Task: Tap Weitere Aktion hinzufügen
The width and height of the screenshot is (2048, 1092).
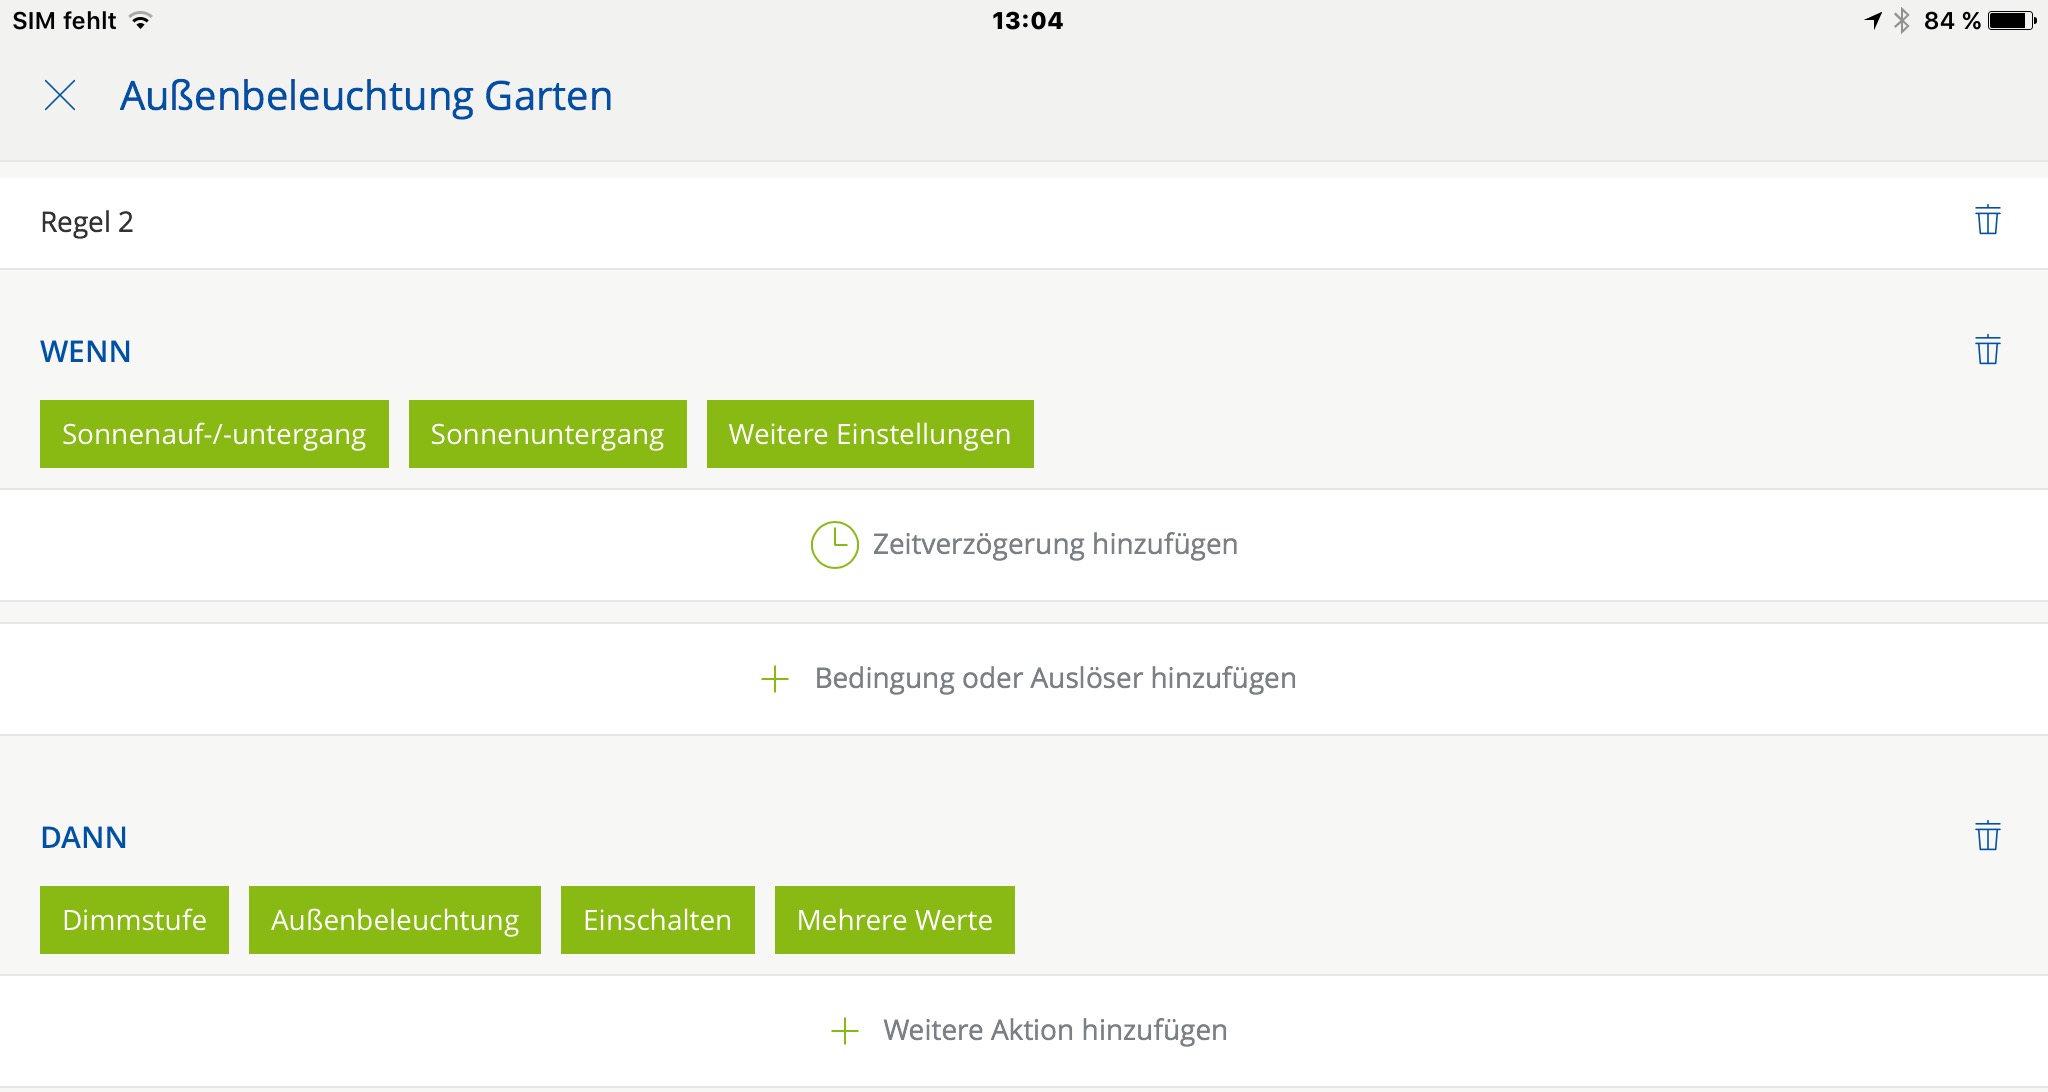Action: point(1054,1031)
